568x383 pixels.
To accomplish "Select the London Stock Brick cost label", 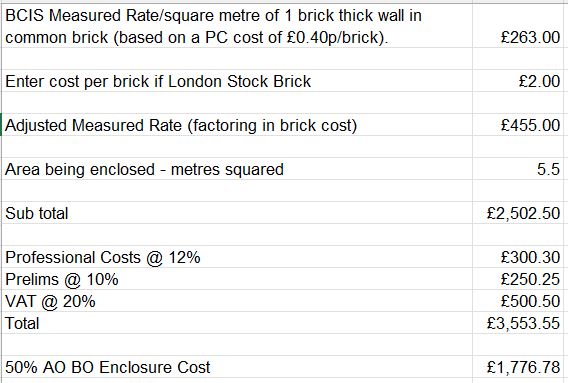I will coord(237,81).
